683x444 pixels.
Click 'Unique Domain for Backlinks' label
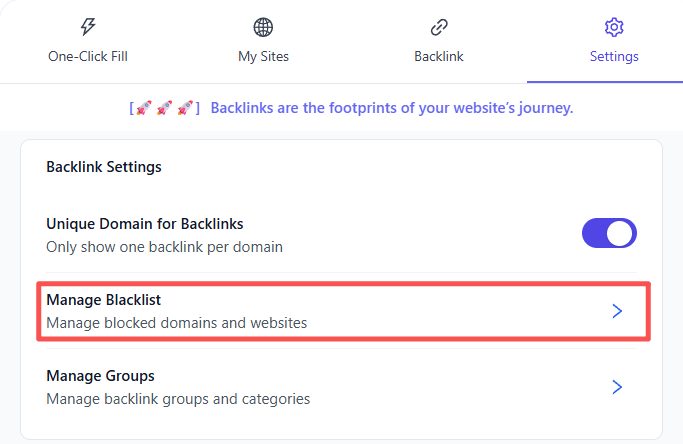pos(145,224)
